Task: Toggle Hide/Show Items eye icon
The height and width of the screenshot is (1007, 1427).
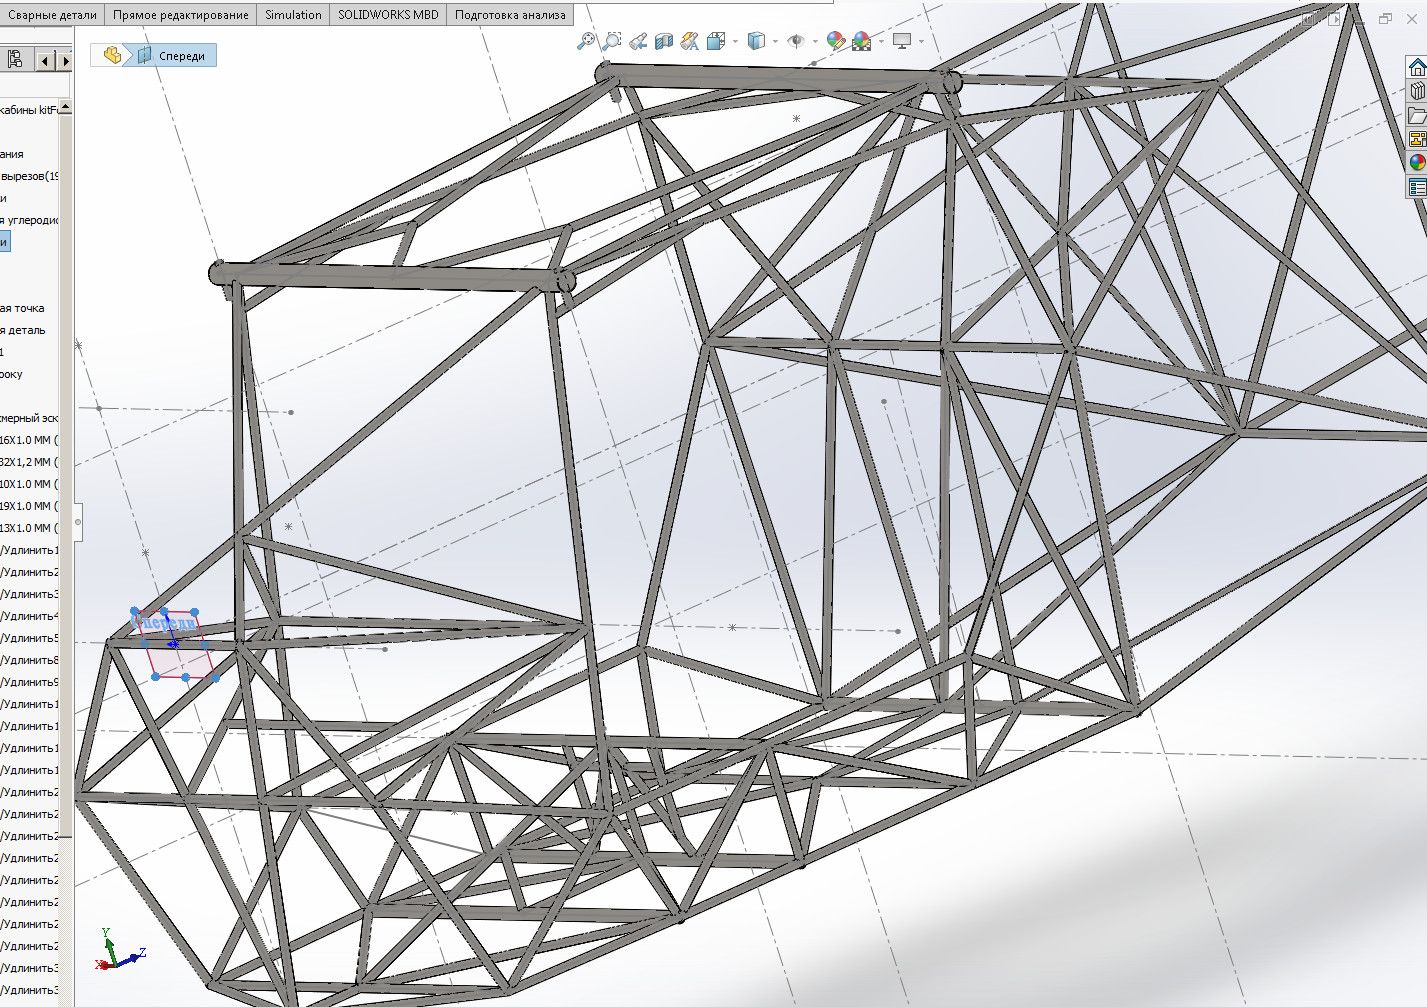Action: [796, 41]
